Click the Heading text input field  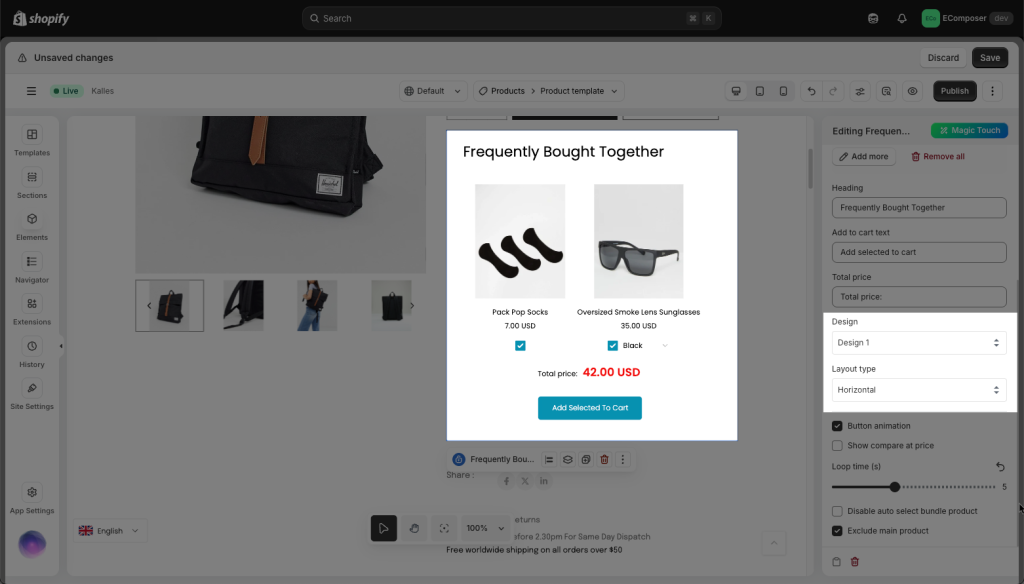coord(918,208)
